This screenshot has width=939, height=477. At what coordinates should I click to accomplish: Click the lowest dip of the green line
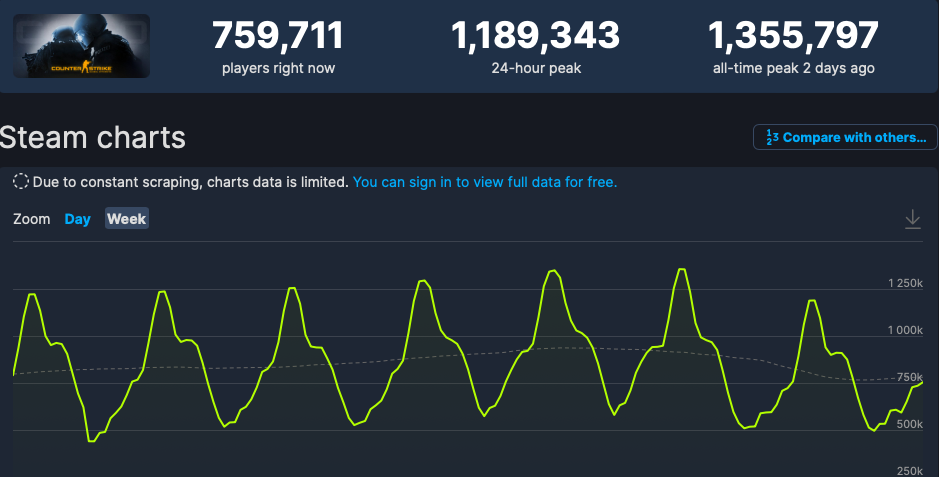click(91, 440)
